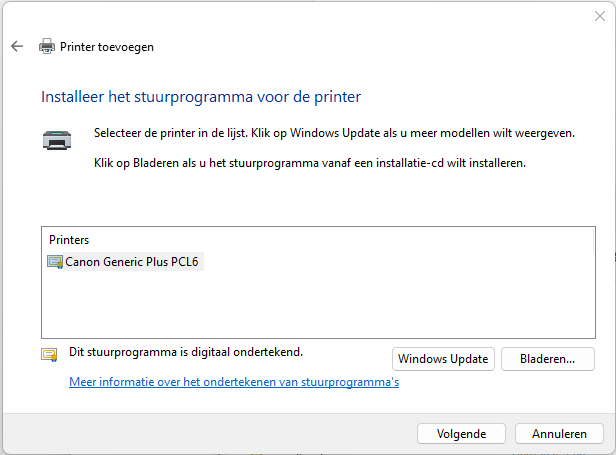Screen dimensions: 616x455
Task: Cancel with the Annuleren button
Action: [559, 434]
